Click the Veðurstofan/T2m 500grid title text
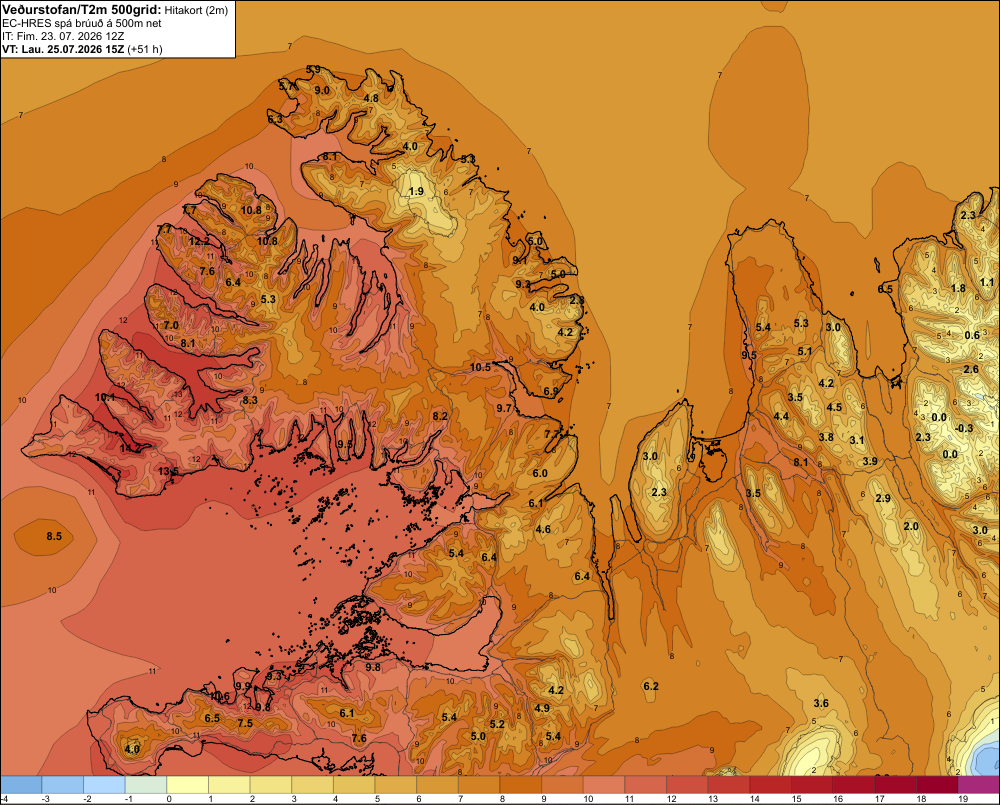The height and width of the screenshot is (805, 1000). 82,9
